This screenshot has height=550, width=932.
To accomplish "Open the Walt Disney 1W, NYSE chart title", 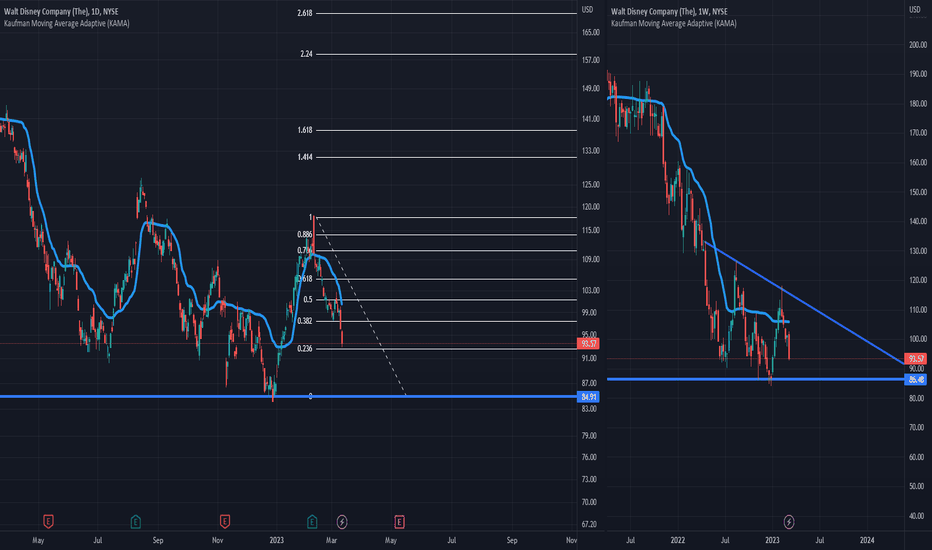I will [x=669, y=11].
